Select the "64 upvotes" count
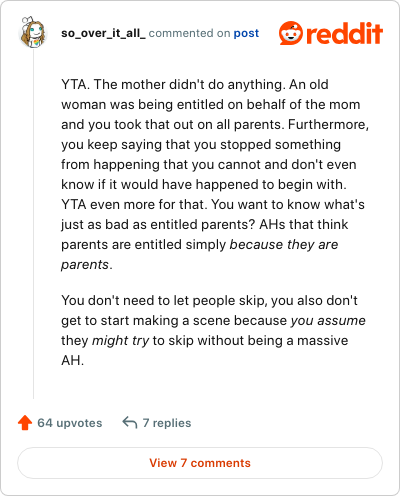The width and height of the screenshot is (400, 496). [70, 423]
